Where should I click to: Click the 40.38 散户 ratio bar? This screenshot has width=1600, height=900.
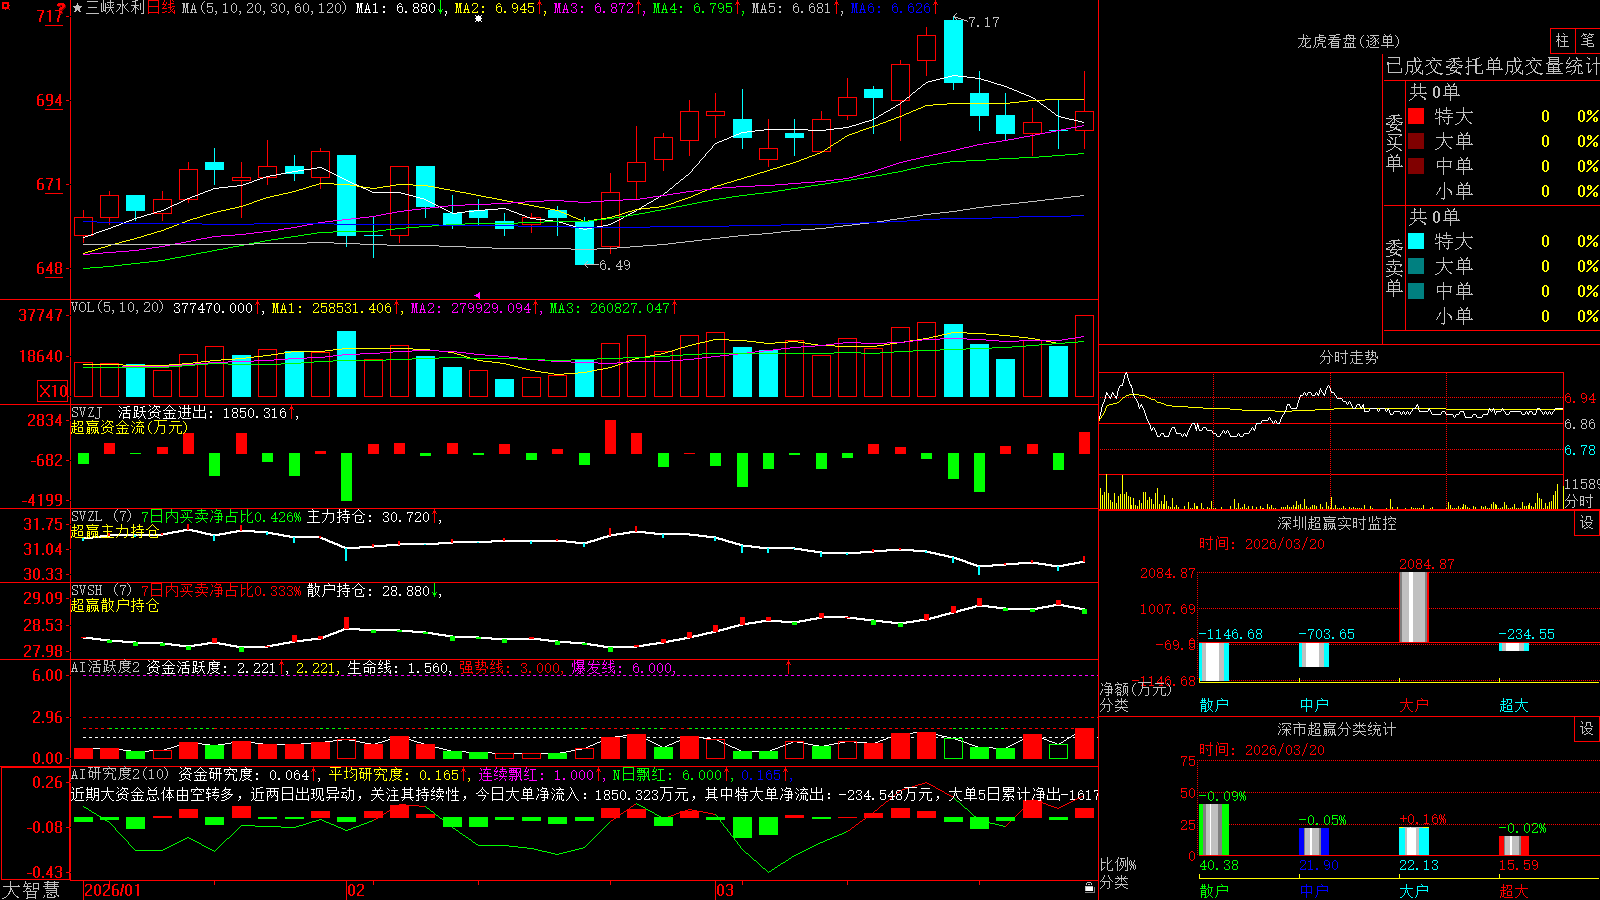tap(1214, 829)
